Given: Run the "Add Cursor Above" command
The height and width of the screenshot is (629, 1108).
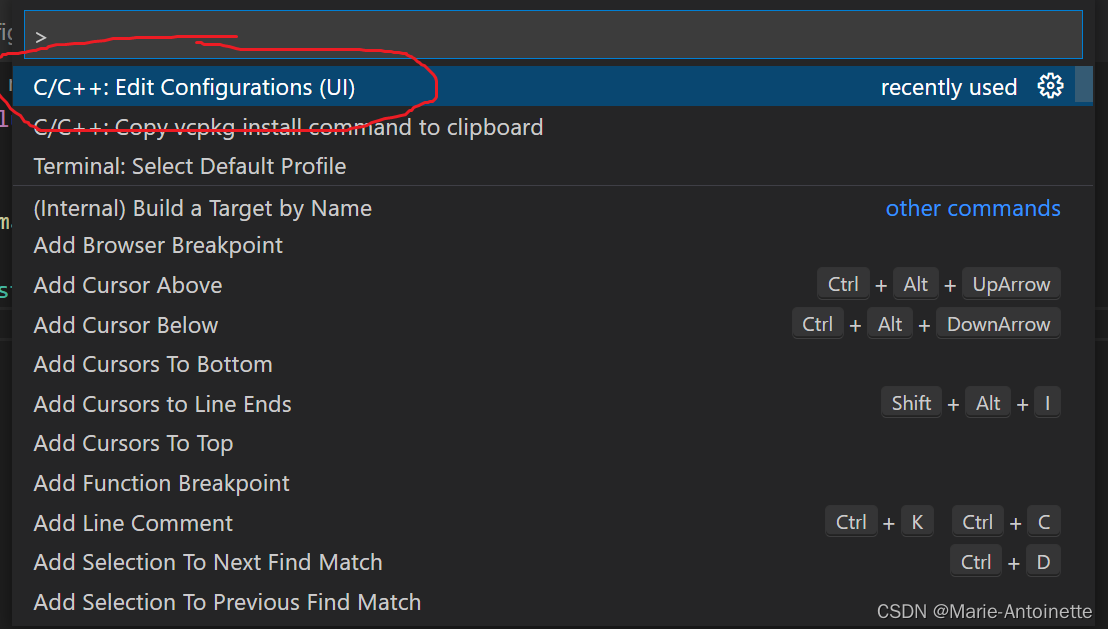Looking at the screenshot, I should click(127, 285).
